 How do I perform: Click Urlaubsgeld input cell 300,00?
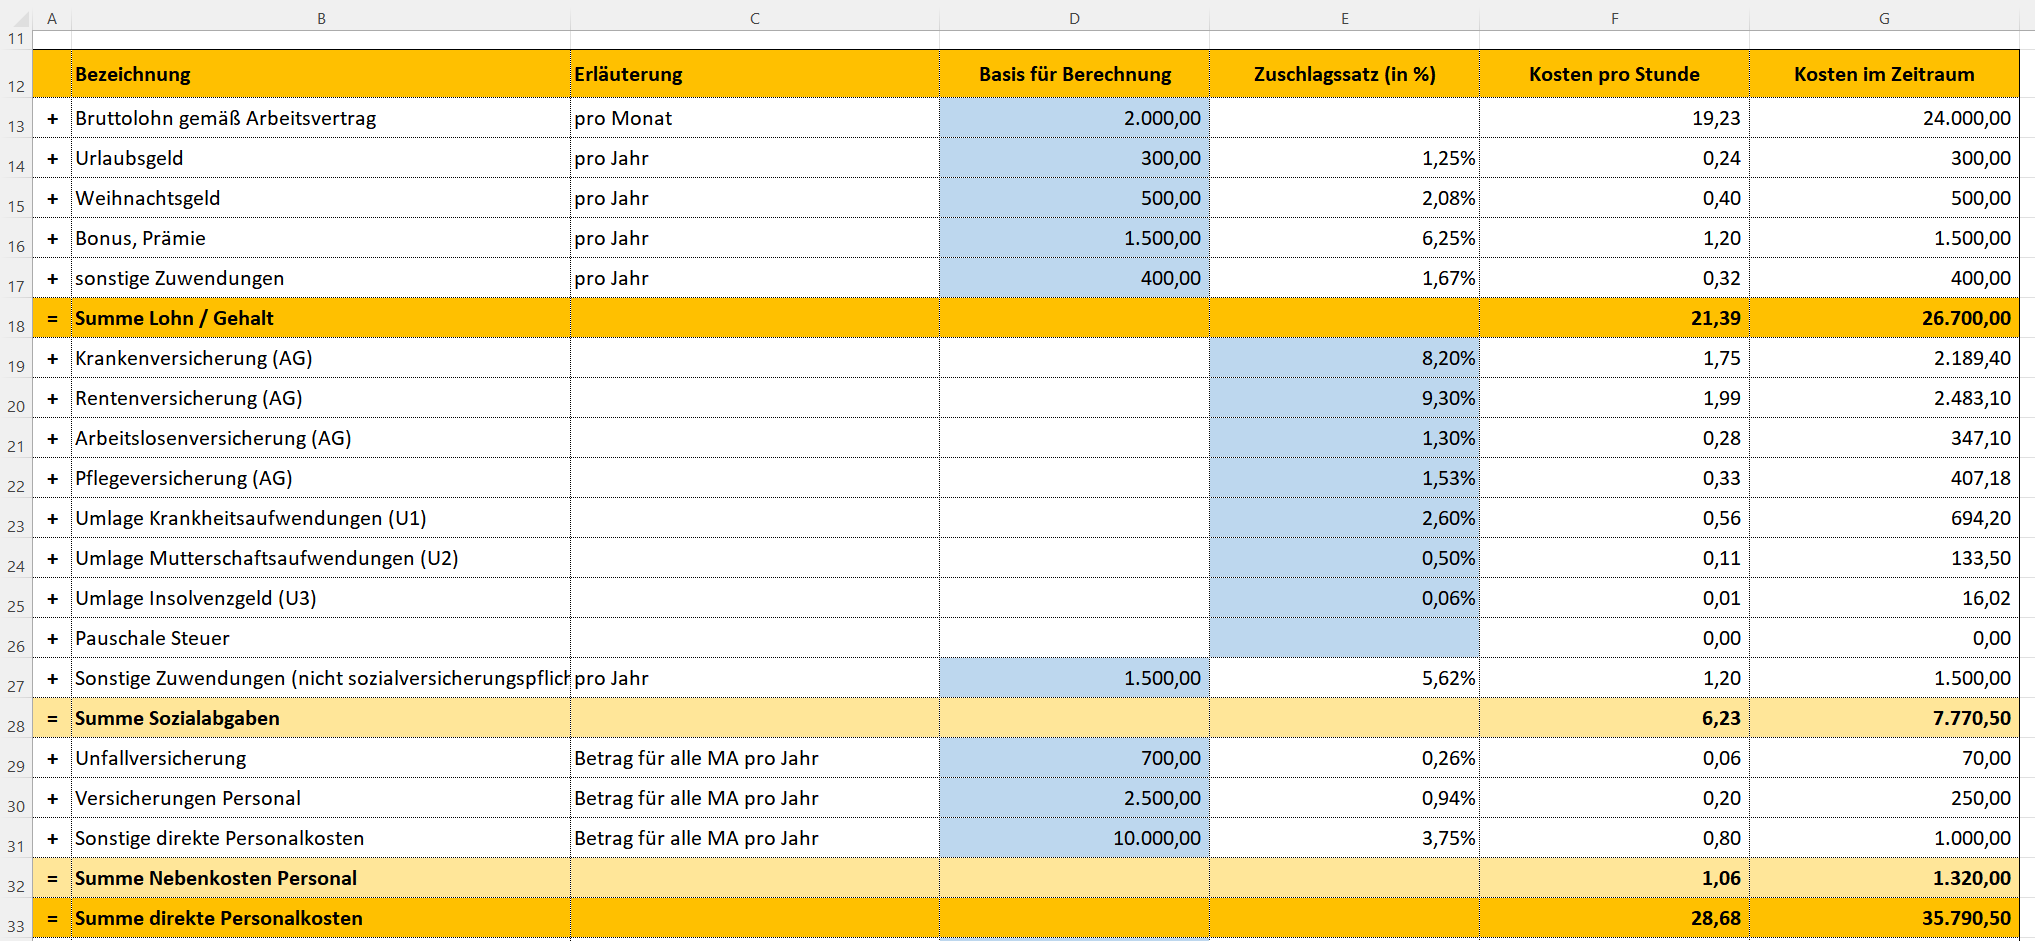click(1074, 158)
